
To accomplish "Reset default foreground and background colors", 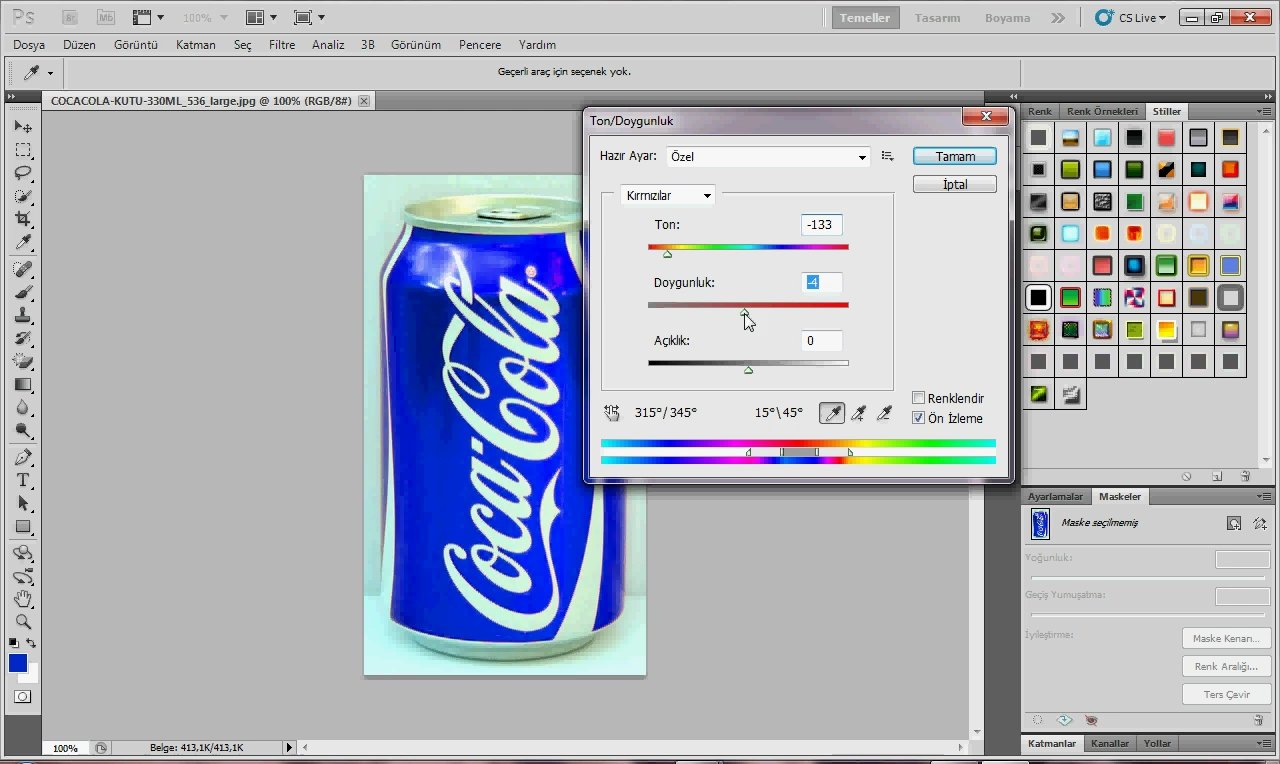I will 14,643.
